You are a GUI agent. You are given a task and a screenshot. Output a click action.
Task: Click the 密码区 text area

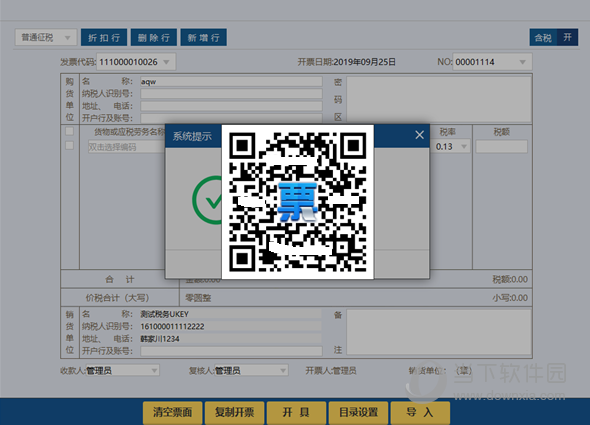439,99
